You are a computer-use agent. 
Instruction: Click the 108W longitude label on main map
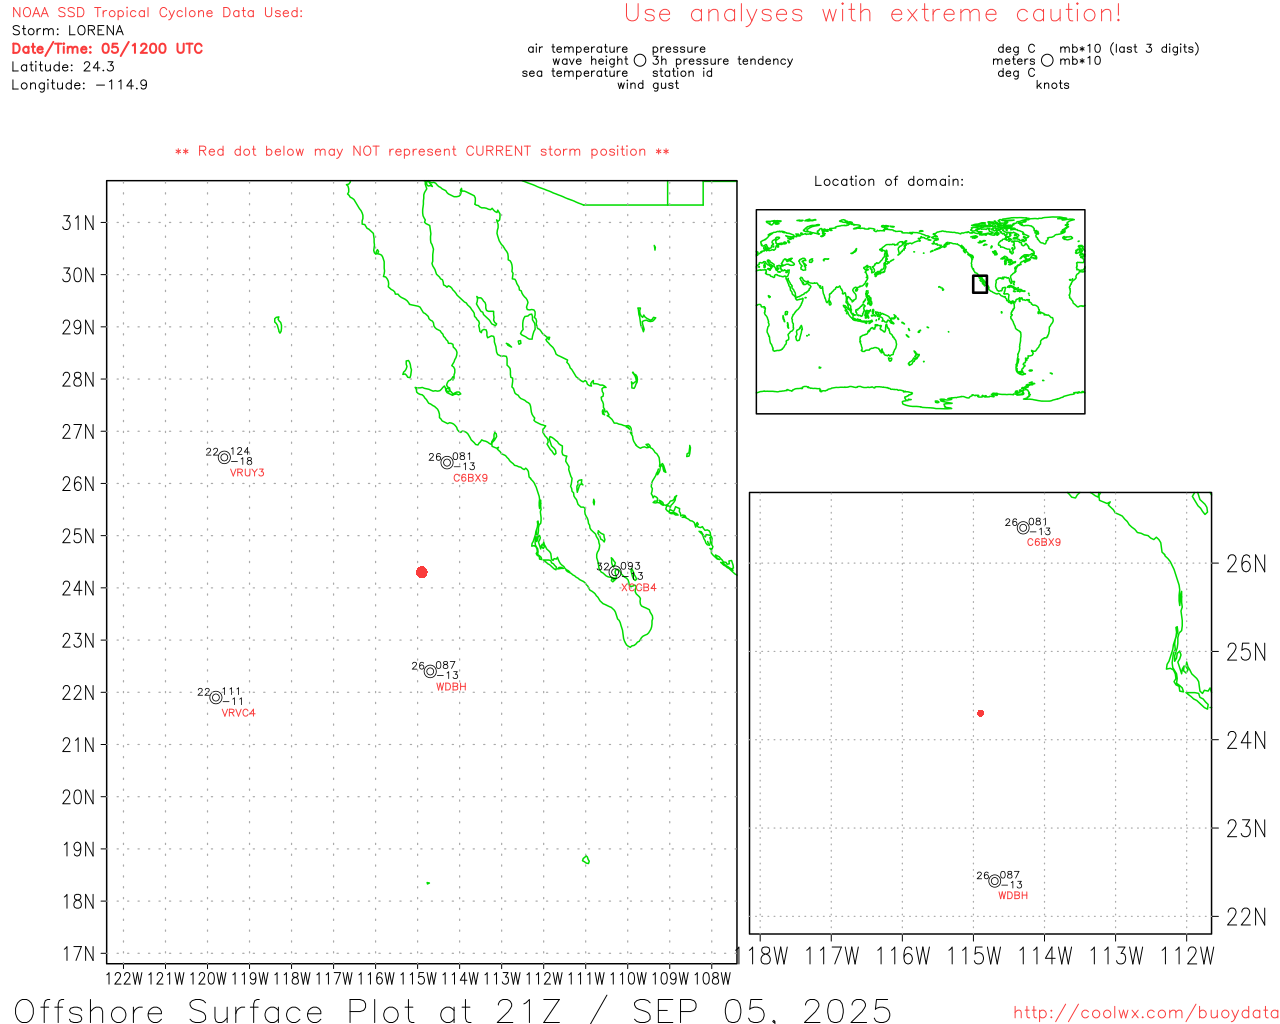pyautogui.click(x=712, y=978)
